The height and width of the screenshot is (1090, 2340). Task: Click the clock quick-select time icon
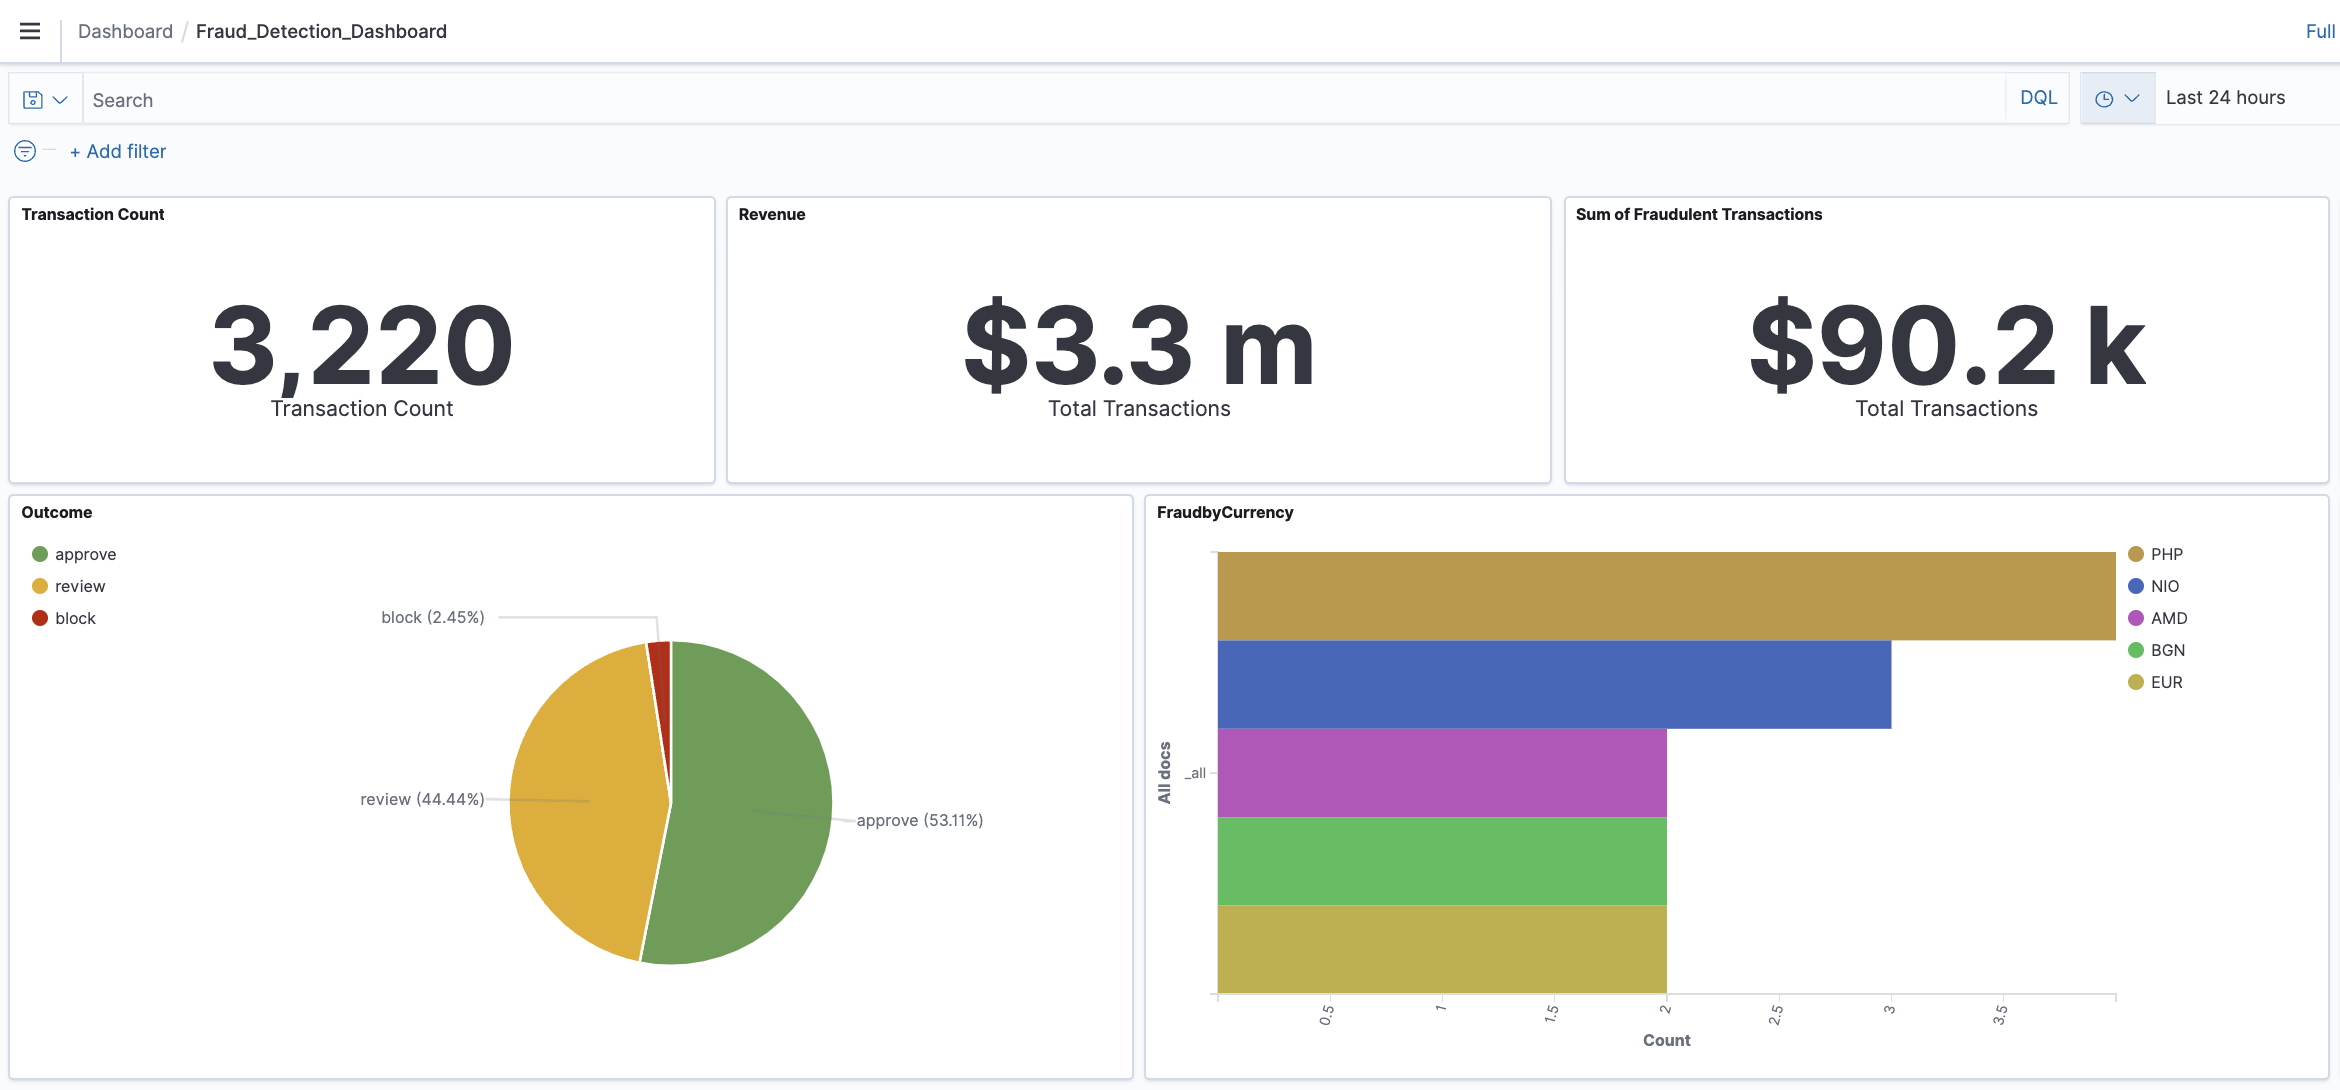tap(2104, 99)
